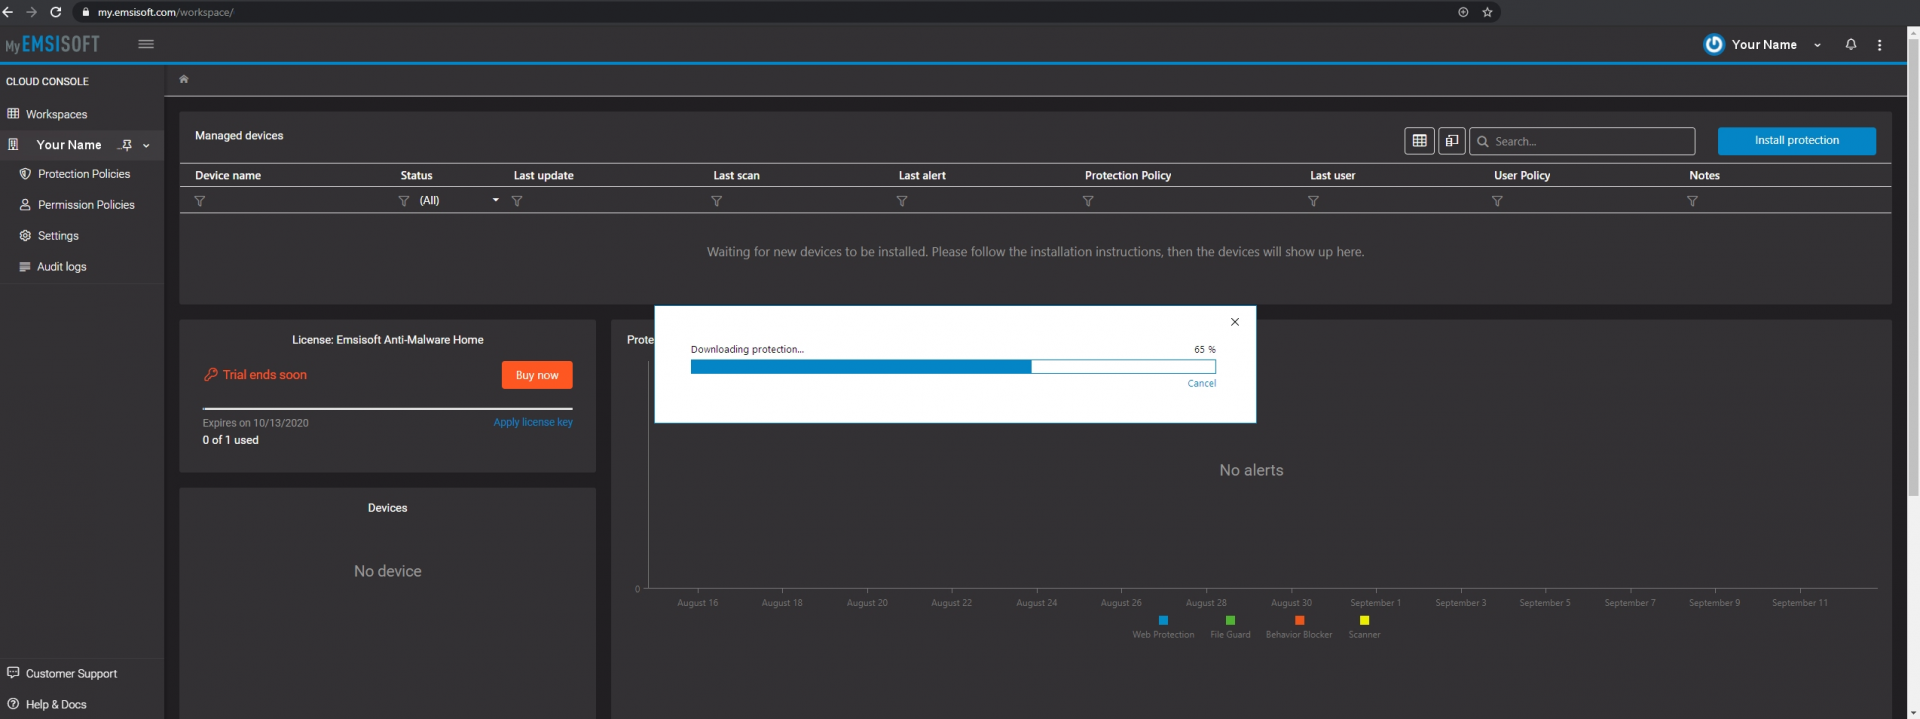Screen dimensions: 1920x719
Task: Sort by Last alert column
Action: pyautogui.click(x=922, y=175)
